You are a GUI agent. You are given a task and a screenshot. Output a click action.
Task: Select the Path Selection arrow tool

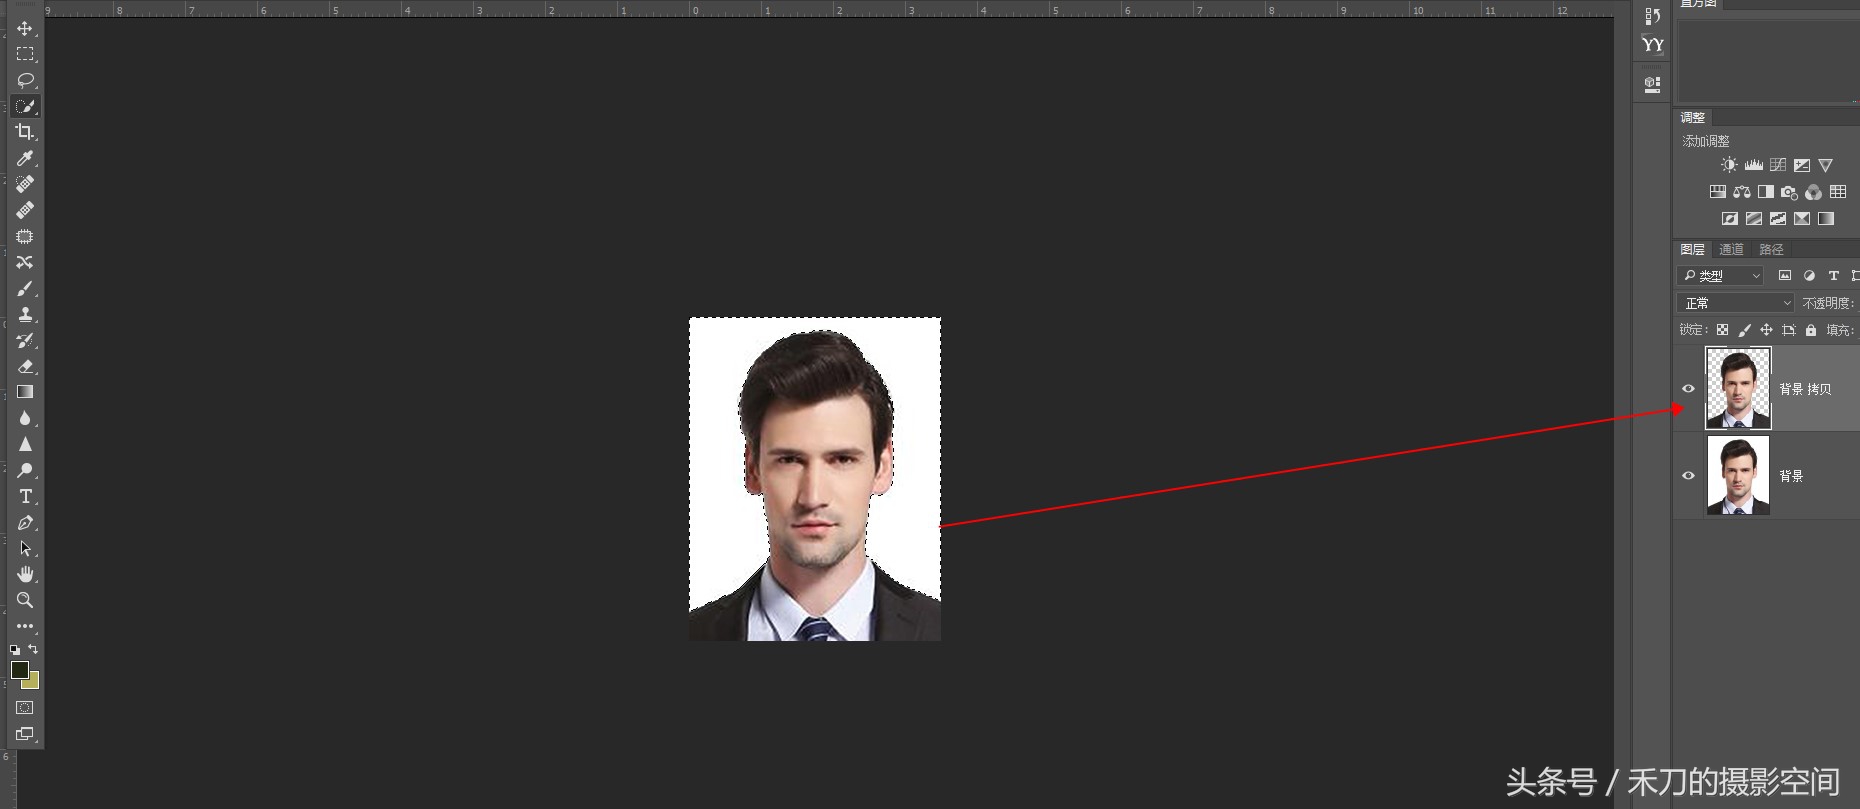click(25, 548)
